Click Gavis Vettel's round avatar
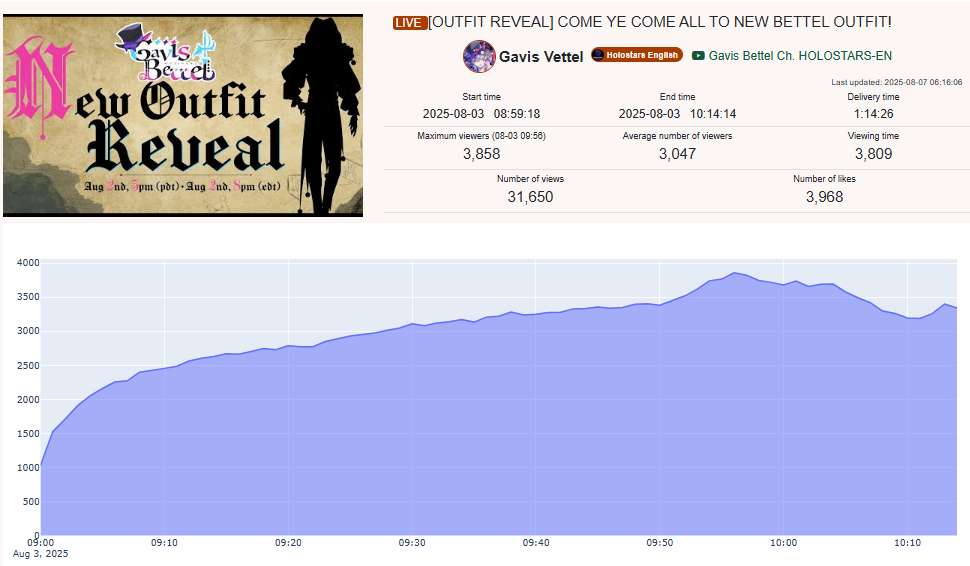This screenshot has width=970, height=566. point(479,56)
